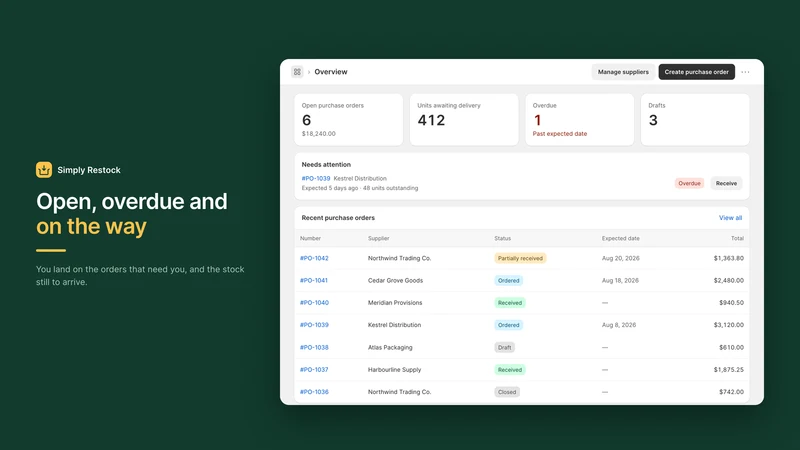
Task: Open purchase order #PO-1040
Action: (x=314, y=303)
